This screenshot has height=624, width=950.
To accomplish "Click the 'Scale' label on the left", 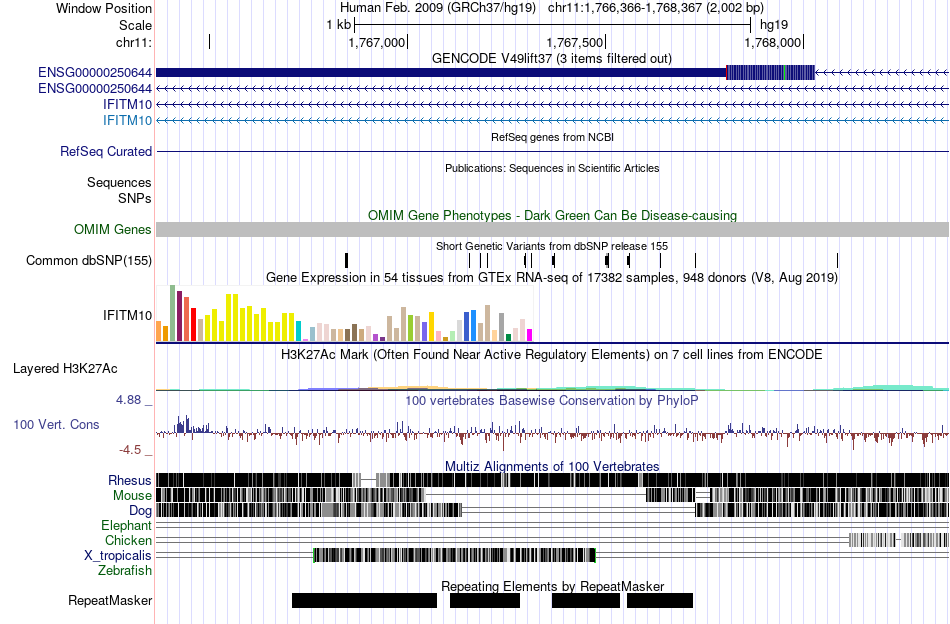I will click(x=135, y=25).
